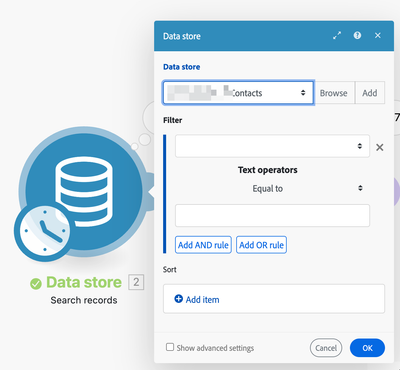Click the filter value input field

272,216
